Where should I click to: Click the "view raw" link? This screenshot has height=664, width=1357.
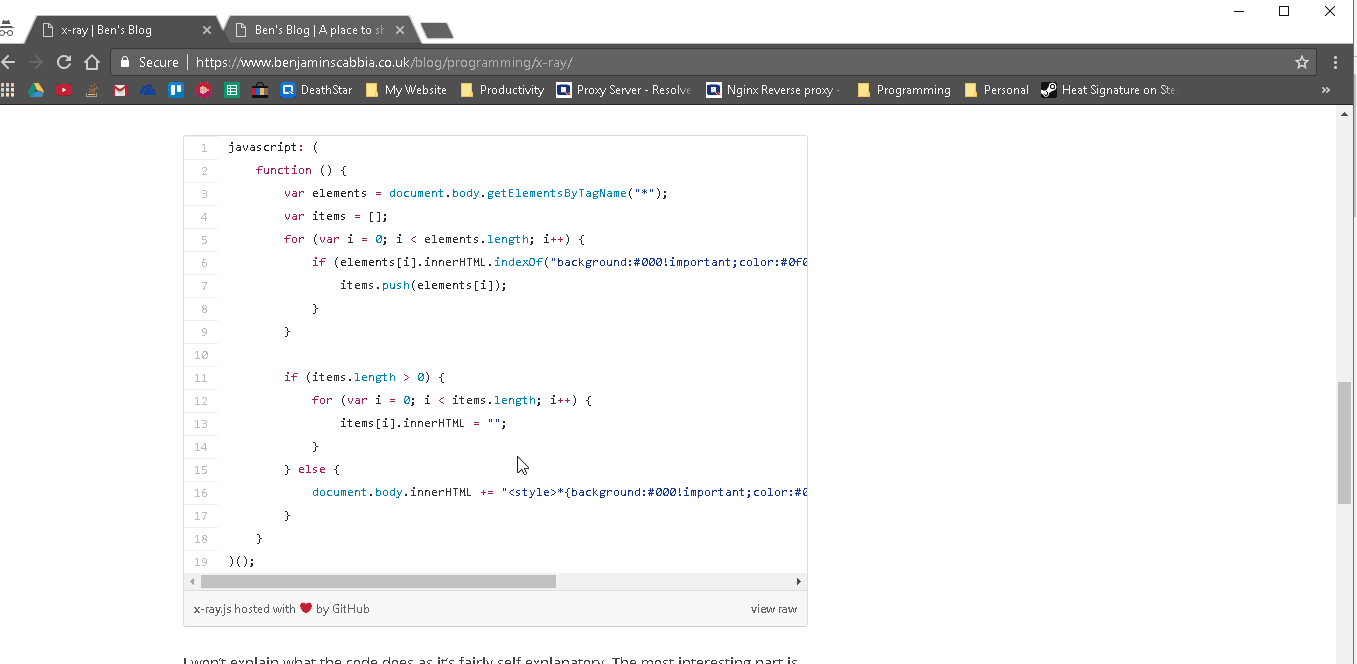tap(773, 609)
